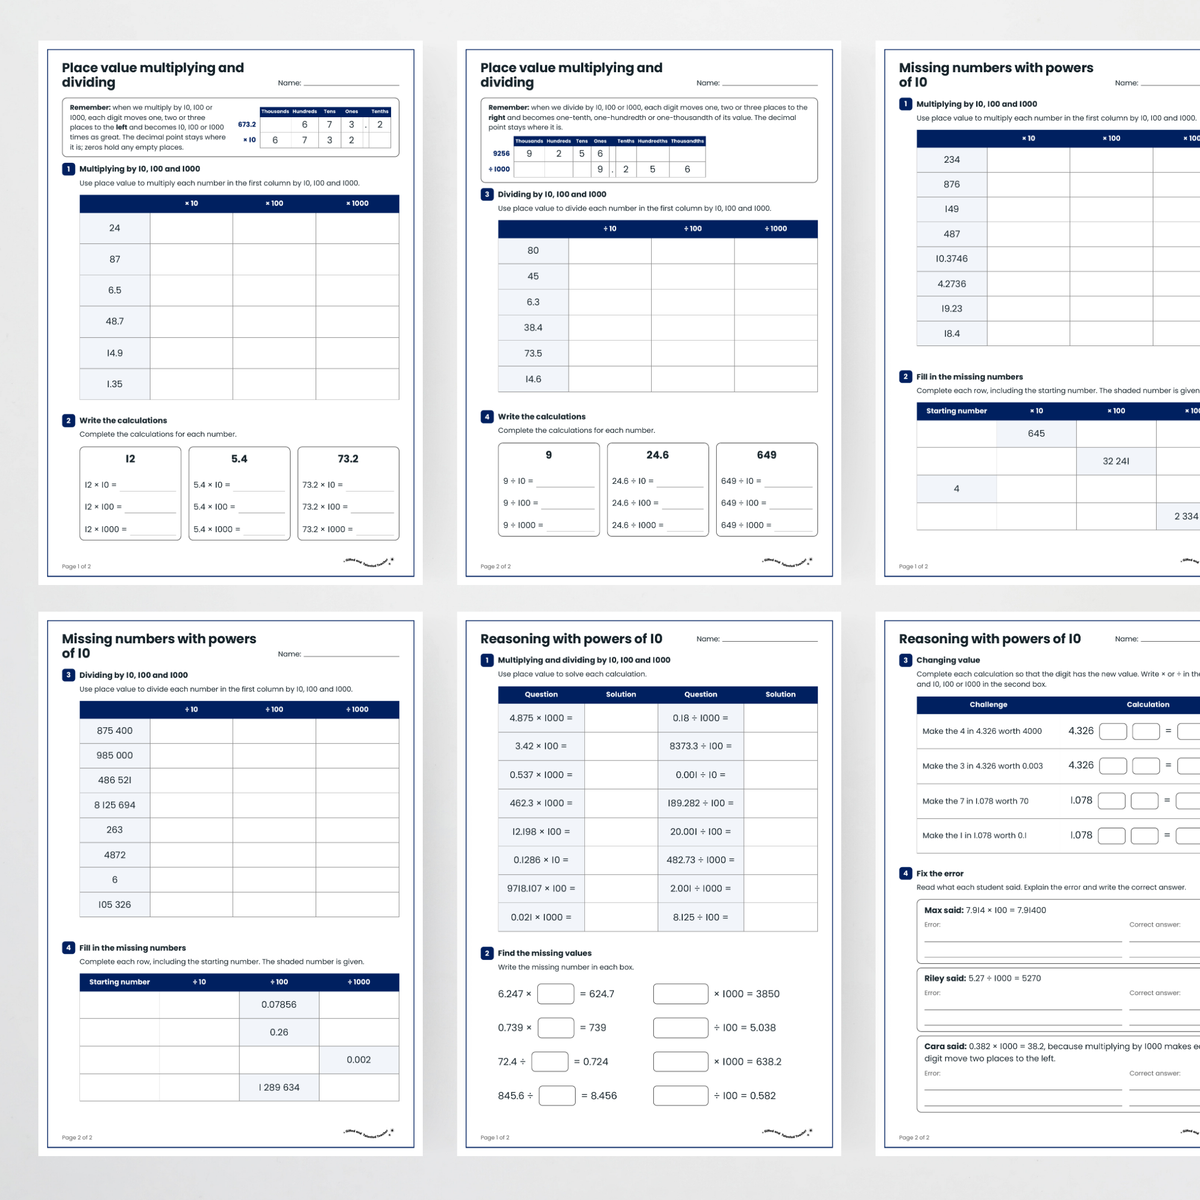Open the Reasoning with powers of 10 page 1 worksheet
Image resolution: width=1200 pixels, height=1200 pixels.
tap(649, 884)
